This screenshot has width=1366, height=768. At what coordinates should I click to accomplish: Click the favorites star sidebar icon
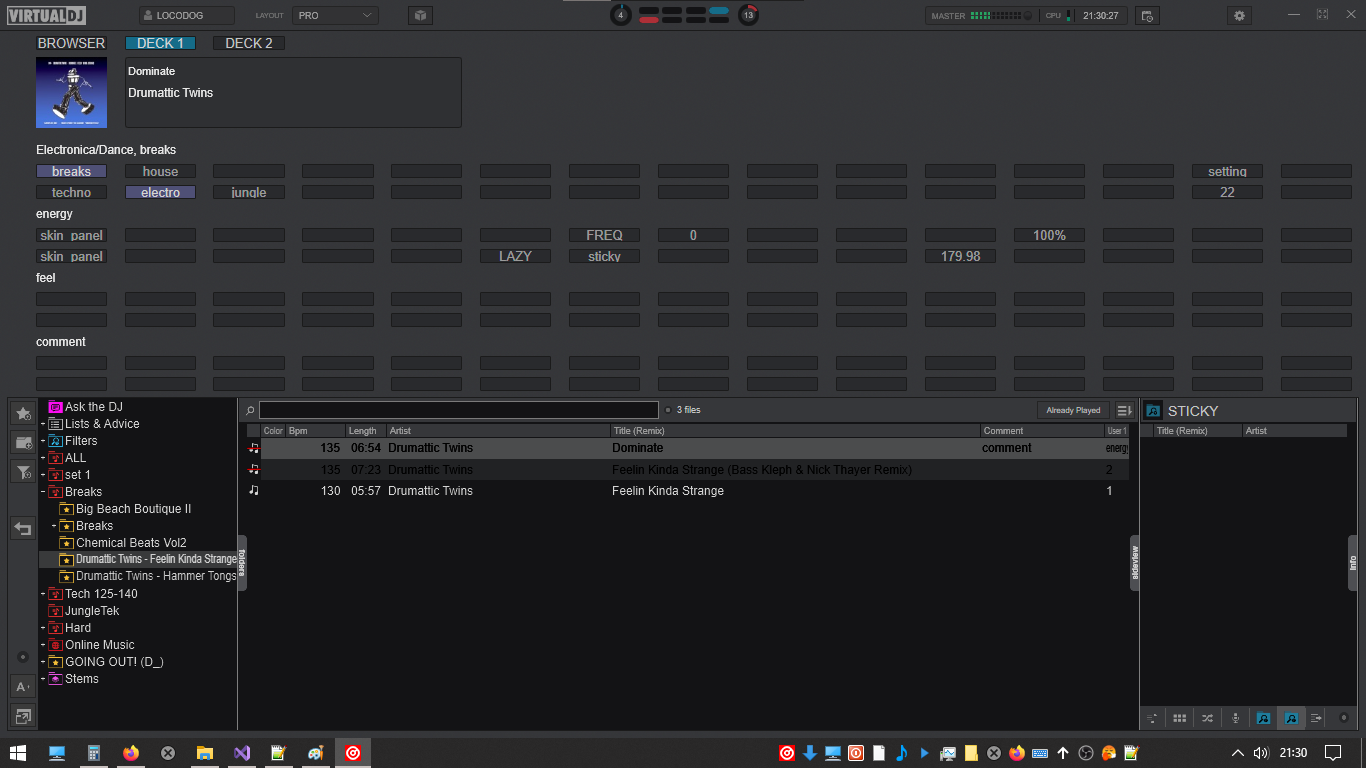[22, 413]
